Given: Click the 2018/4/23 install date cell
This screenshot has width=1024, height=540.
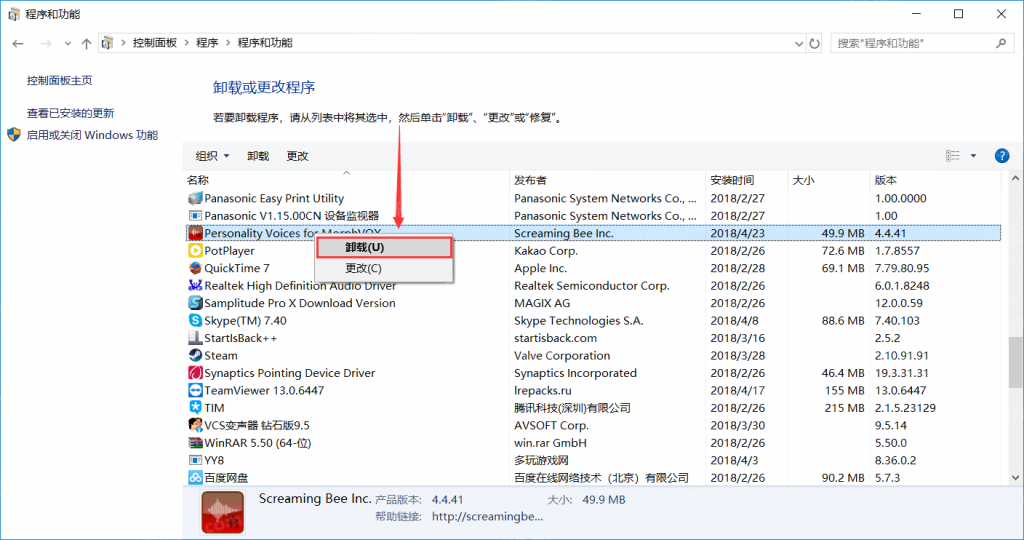Looking at the screenshot, I should click(x=737, y=233).
